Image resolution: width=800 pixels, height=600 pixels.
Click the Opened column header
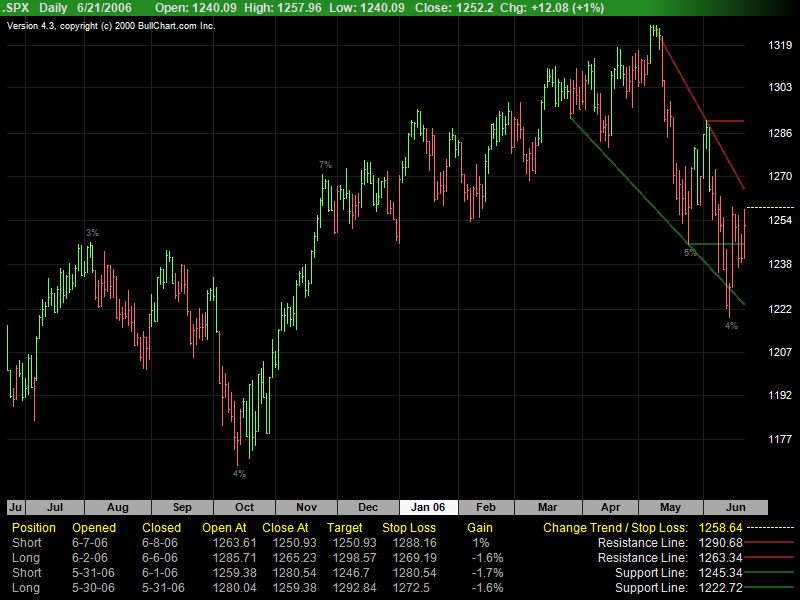[94, 528]
